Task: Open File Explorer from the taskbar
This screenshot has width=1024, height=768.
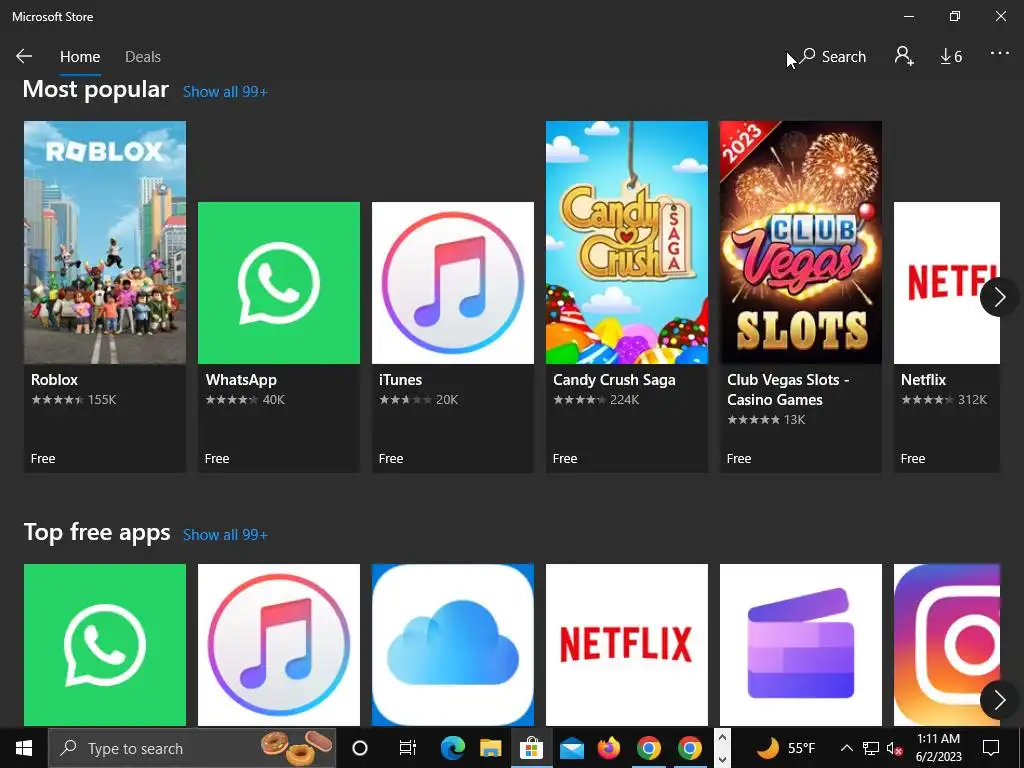Action: (490, 748)
